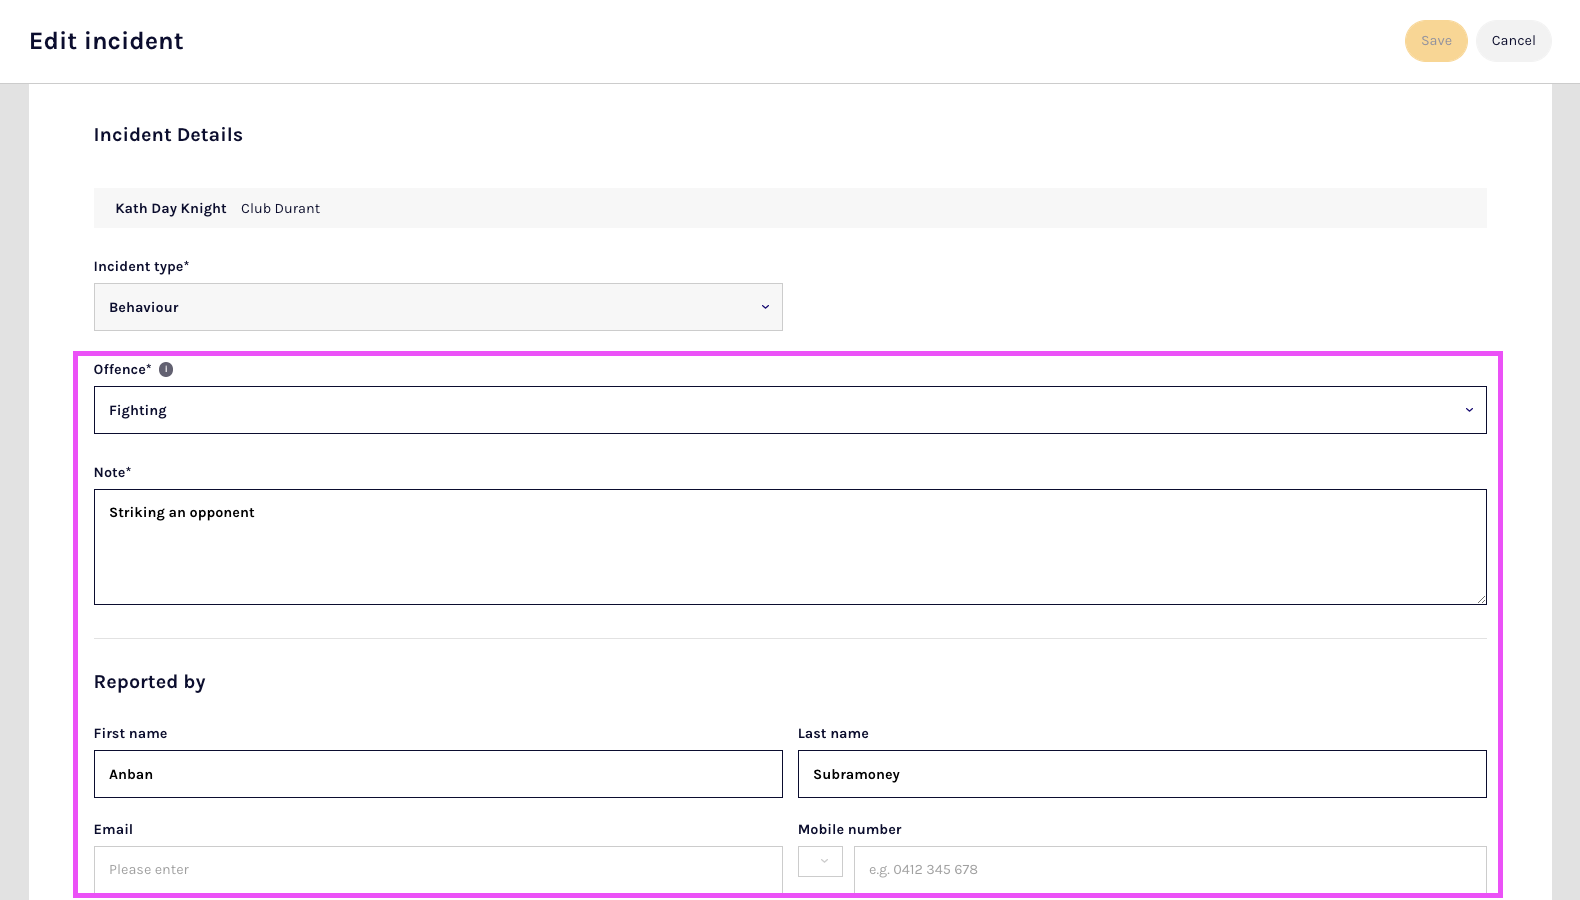Grab the Note textarea resize handle
1580x900 pixels.
coord(1481,599)
